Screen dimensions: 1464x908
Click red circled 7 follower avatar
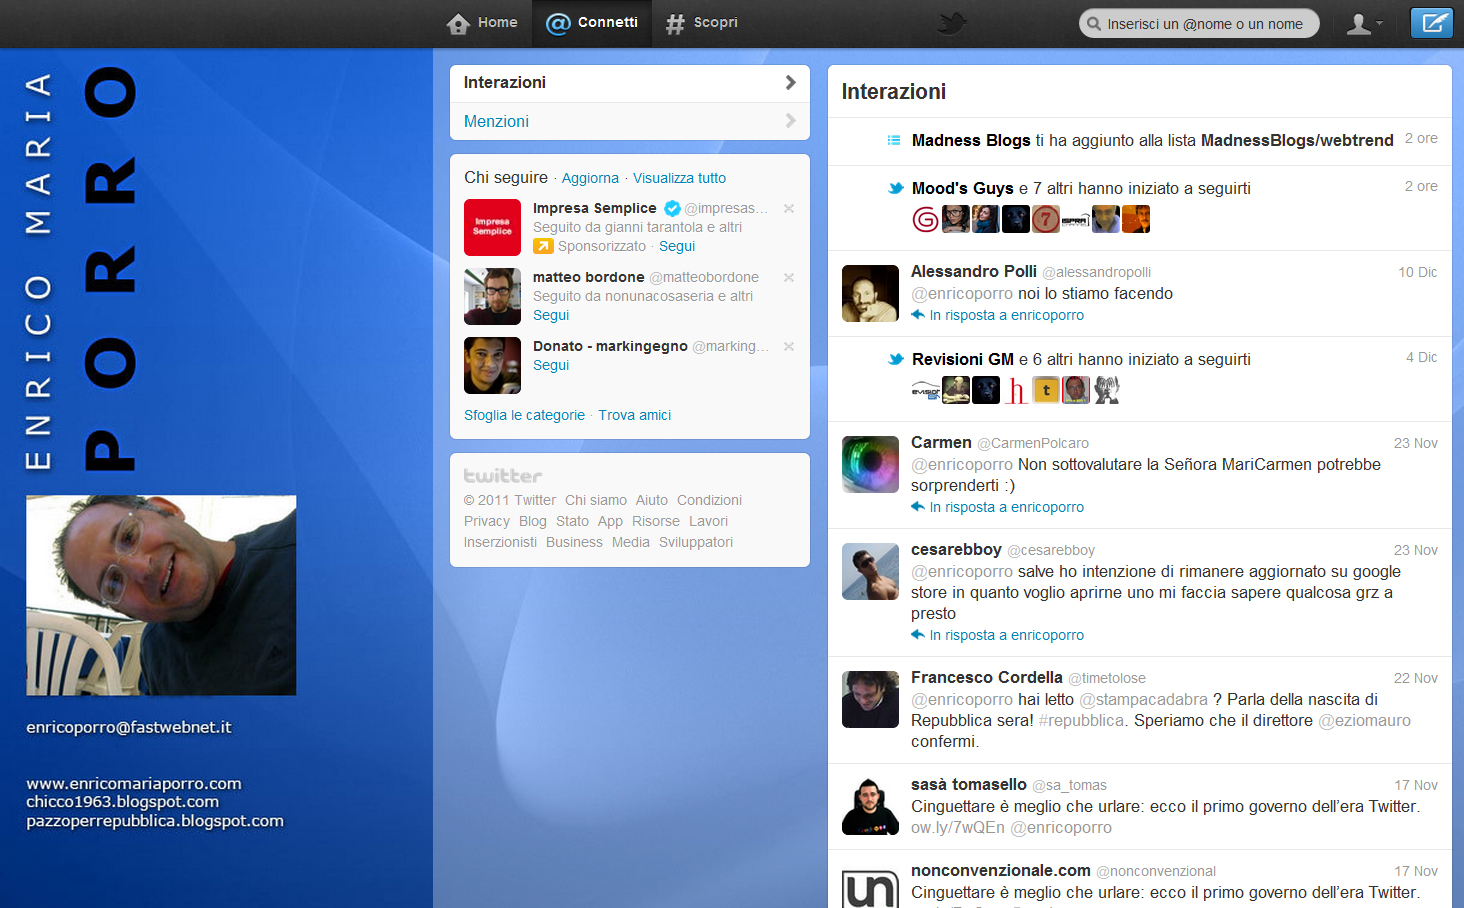click(1046, 219)
